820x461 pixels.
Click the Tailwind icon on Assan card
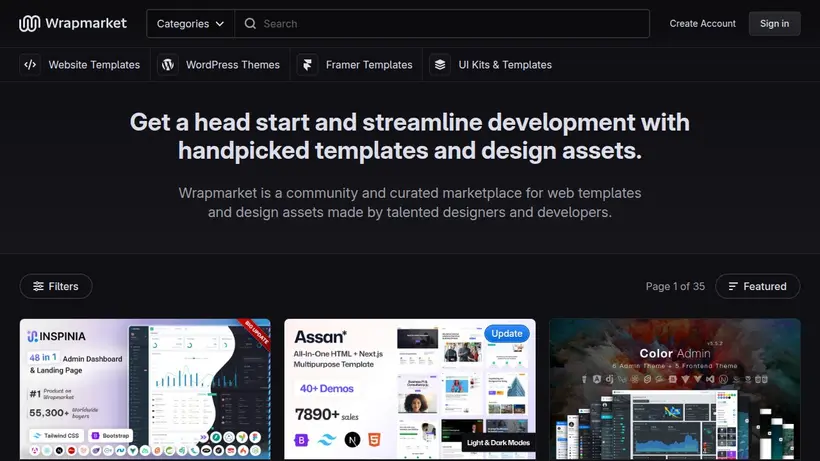point(327,440)
